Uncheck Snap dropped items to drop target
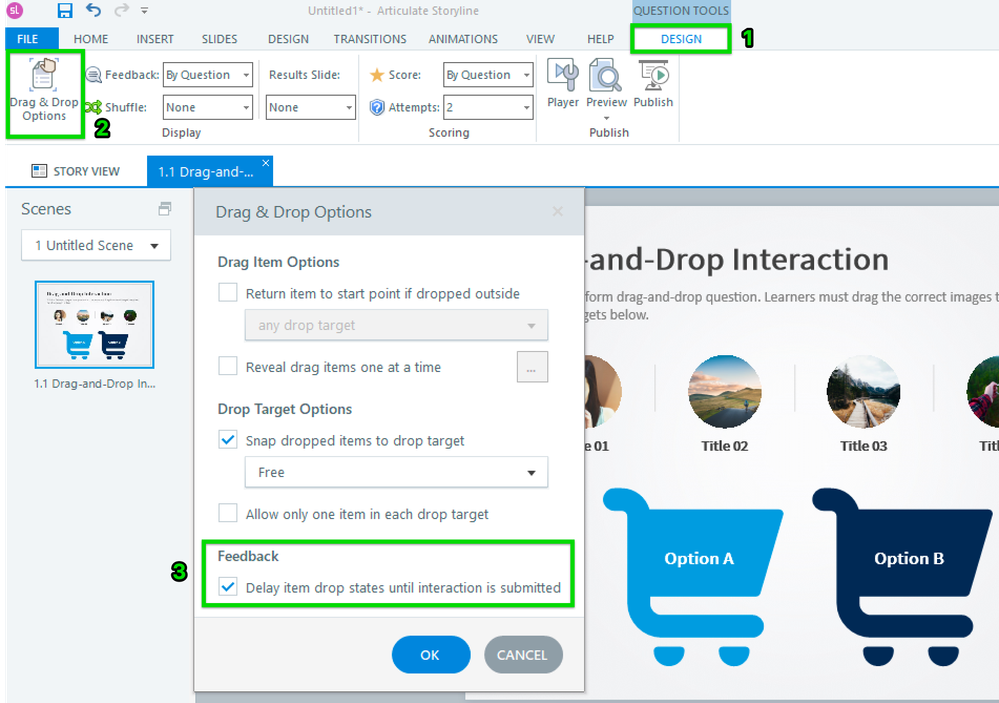 [x=228, y=440]
